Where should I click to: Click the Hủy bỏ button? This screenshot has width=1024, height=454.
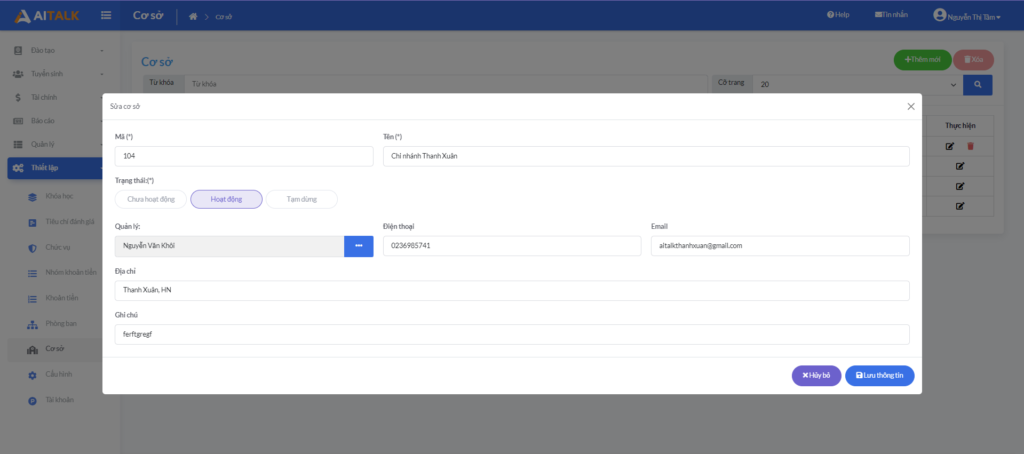click(x=816, y=375)
